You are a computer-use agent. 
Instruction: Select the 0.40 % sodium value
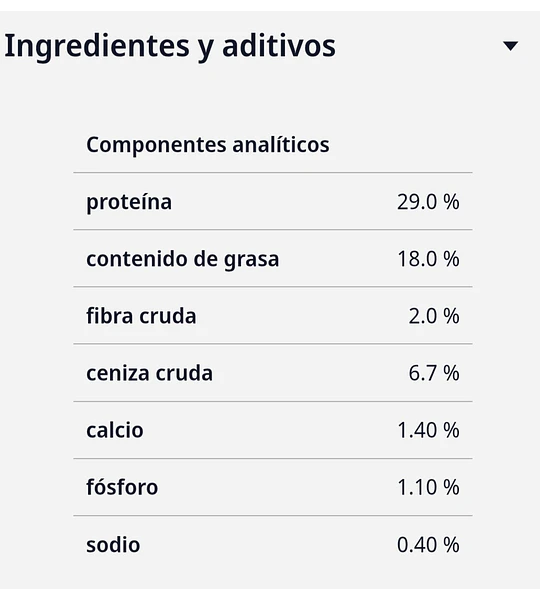tap(428, 545)
